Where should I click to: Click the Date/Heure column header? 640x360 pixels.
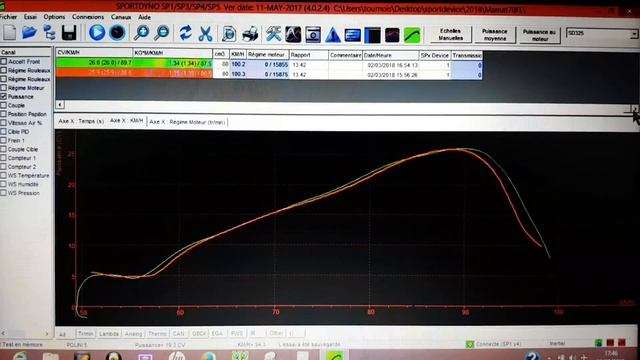tap(391, 55)
